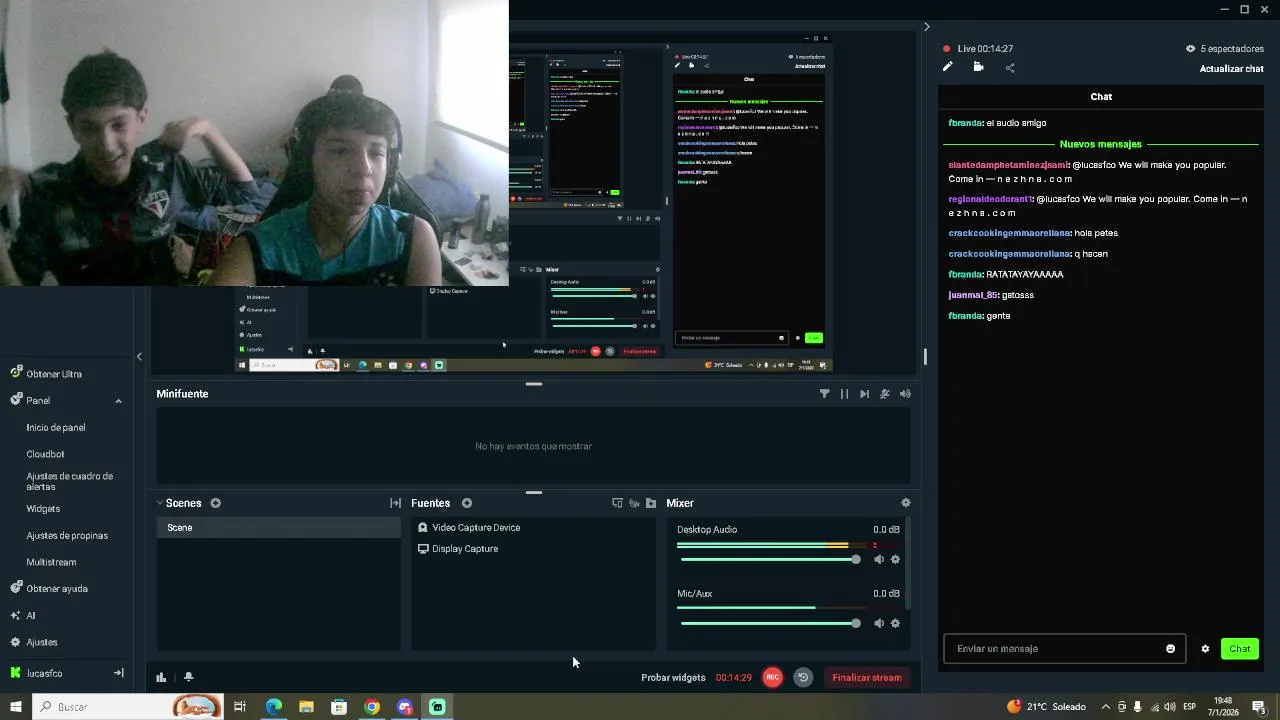1280x720 pixels.
Task: Add a new source in Fuentes
Action: [466, 503]
